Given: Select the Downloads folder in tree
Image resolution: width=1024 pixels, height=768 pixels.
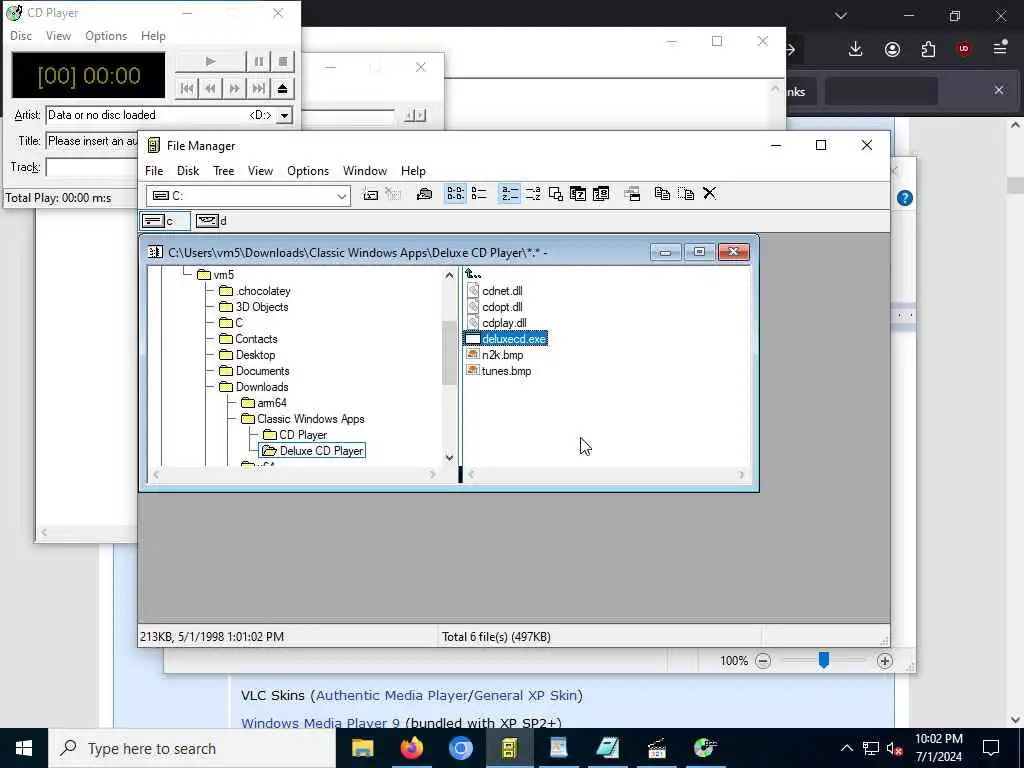Looking at the screenshot, I should point(253,387).
